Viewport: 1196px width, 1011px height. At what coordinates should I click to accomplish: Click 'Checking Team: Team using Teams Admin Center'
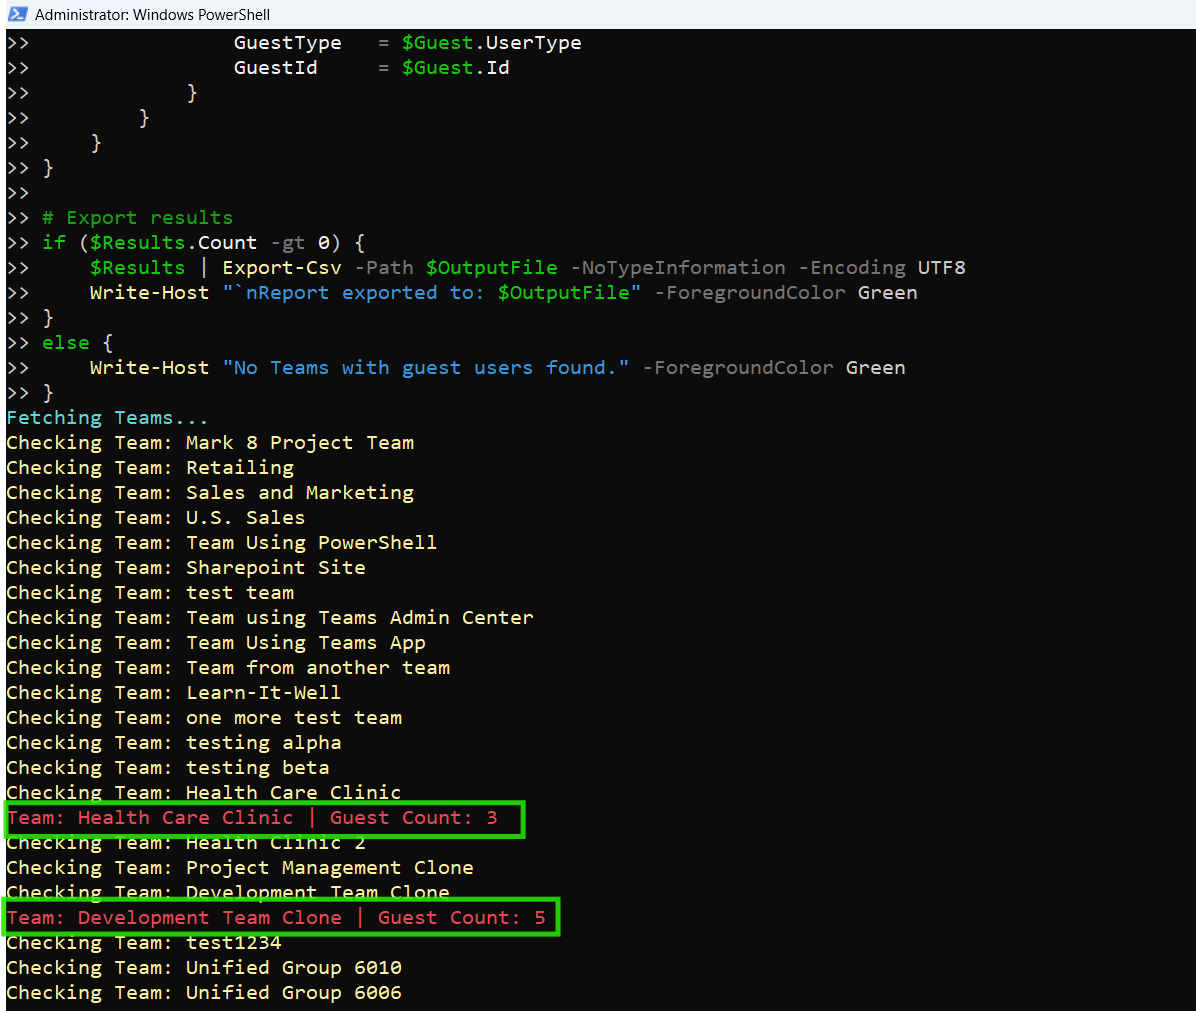coord(270,618)
